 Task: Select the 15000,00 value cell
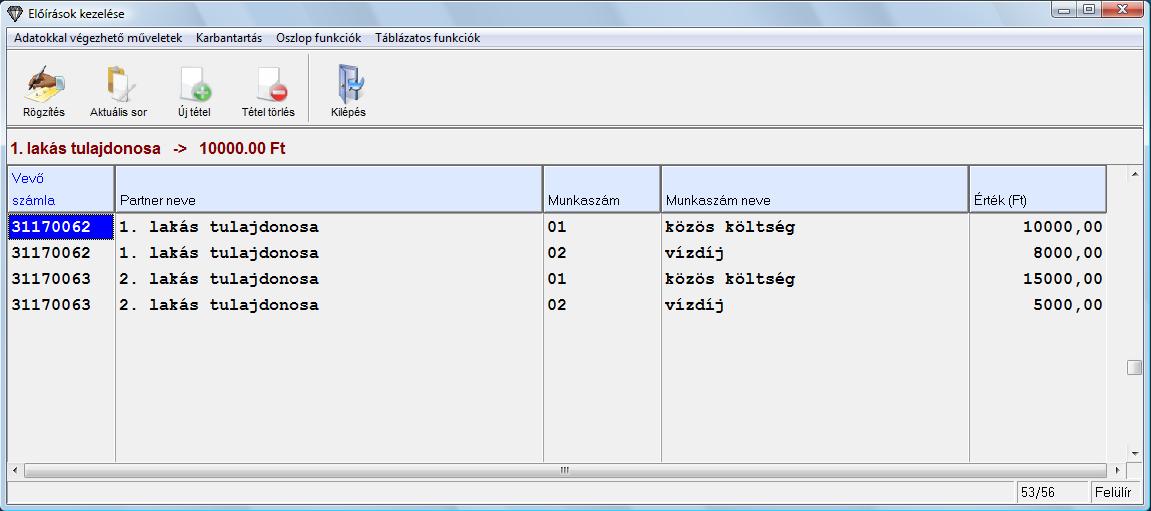tap(1037, 279)
